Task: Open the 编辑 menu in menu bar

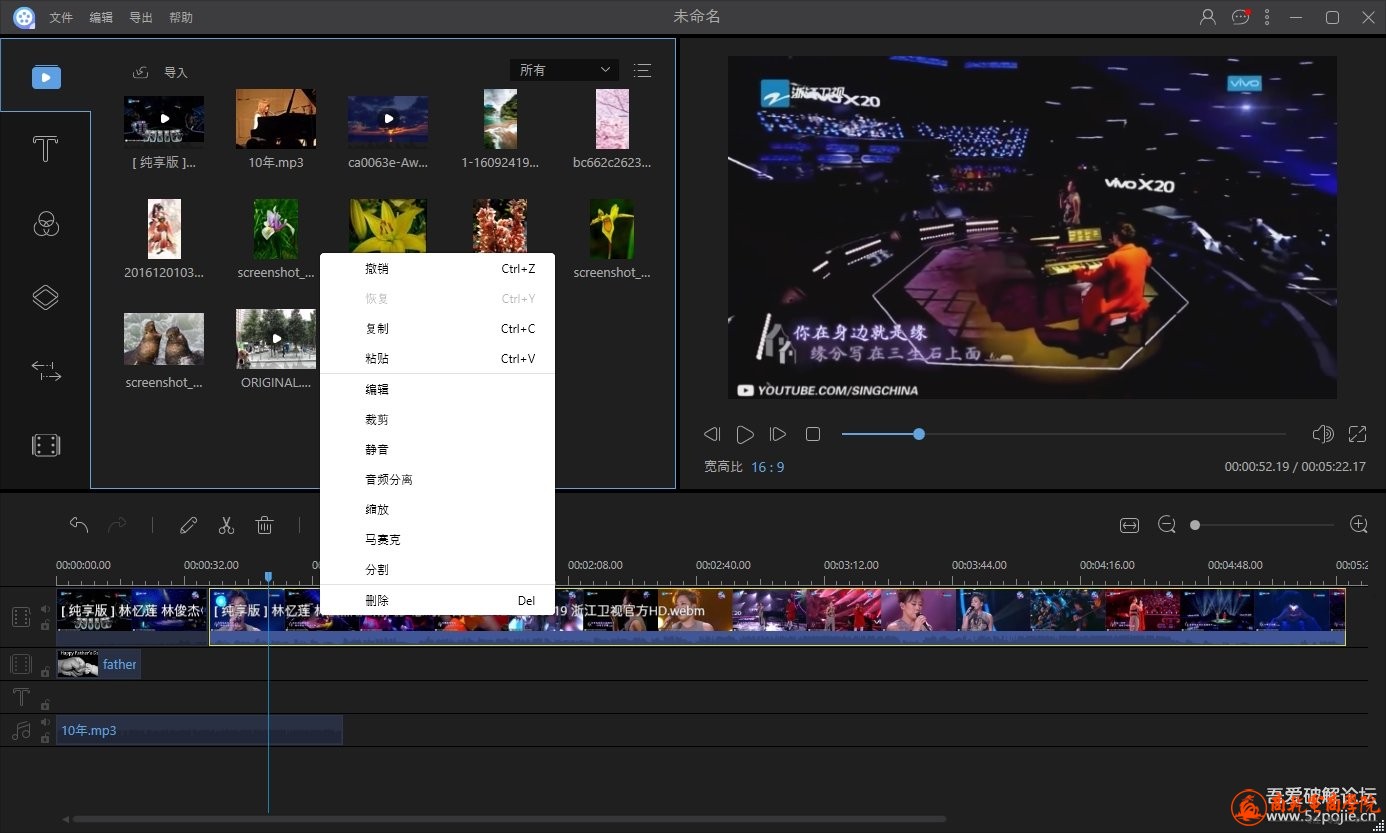Action: pos(101,18)
